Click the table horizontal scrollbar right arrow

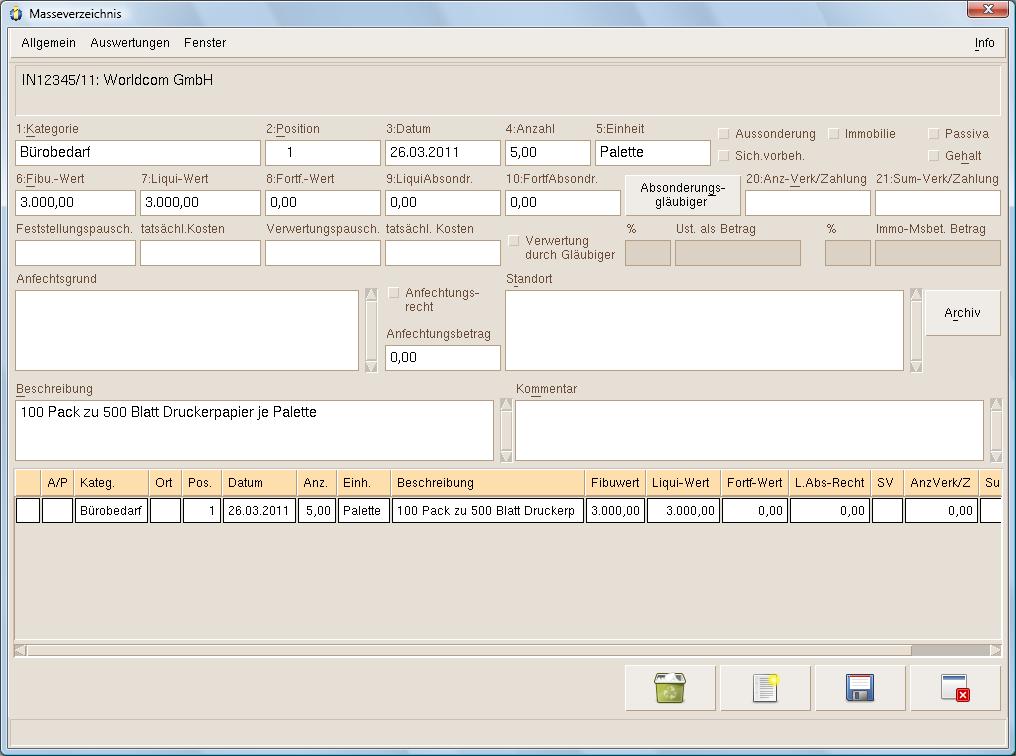pyautogui.click(x=995, y=650)
